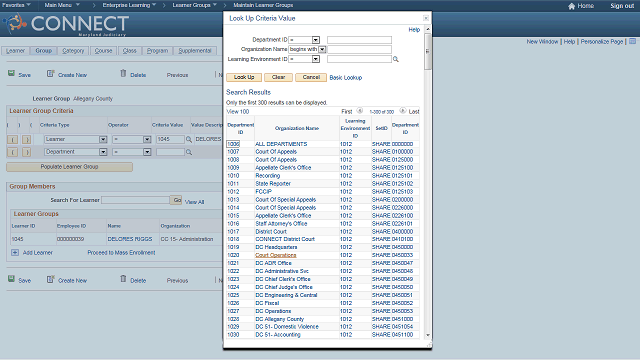Viewport: 640px width, 360px height.
Task: Open Criteria Value lookup beside 1045
Action: pyautogui.click(x=189, y=140)
